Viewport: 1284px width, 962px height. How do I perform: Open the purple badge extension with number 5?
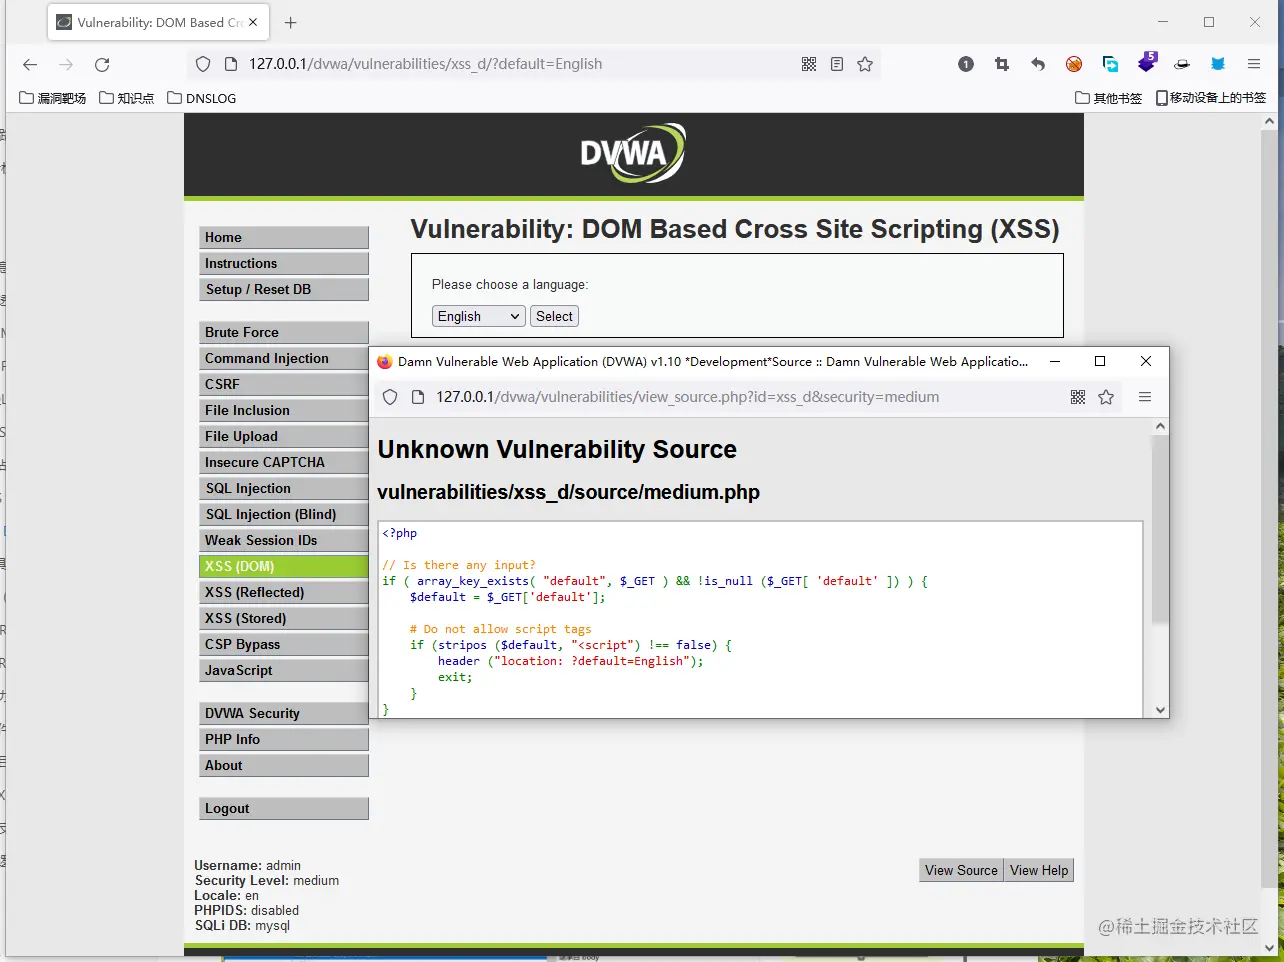click(1147, 62)
